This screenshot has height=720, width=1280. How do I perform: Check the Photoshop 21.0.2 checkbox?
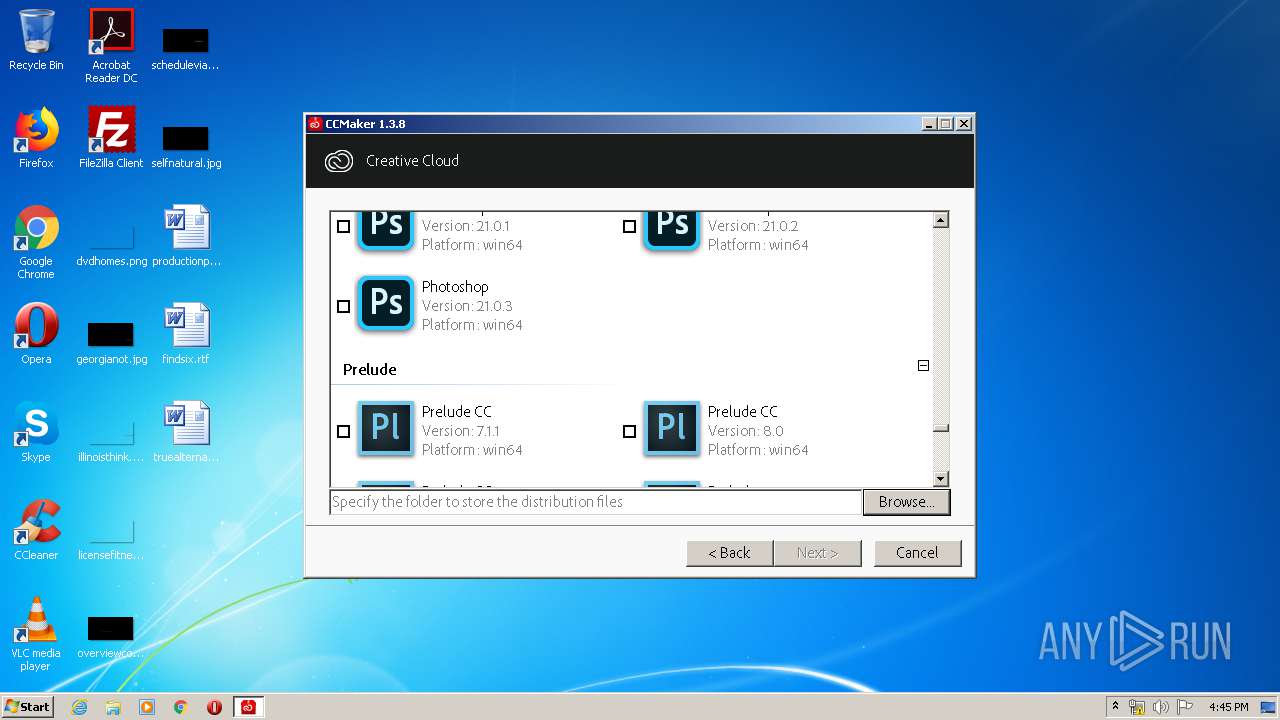point(629,227)
